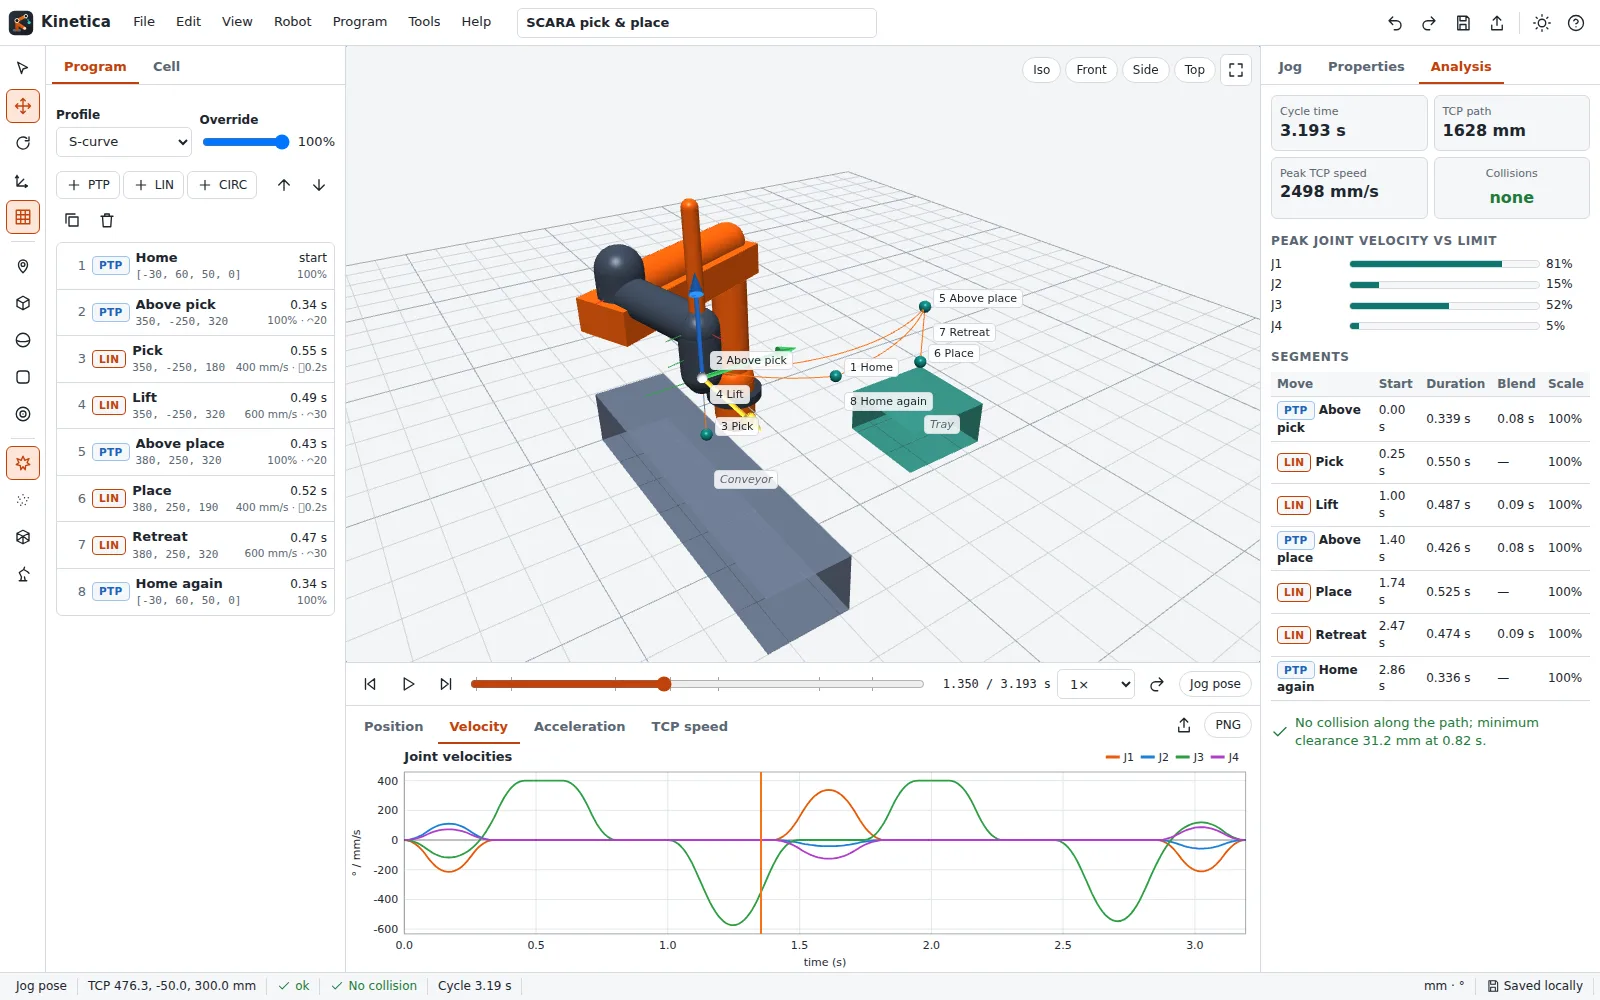Toggle grid display in left toolbar
The width and height of the screenshot is (1600, 1000).
point(23,217)
